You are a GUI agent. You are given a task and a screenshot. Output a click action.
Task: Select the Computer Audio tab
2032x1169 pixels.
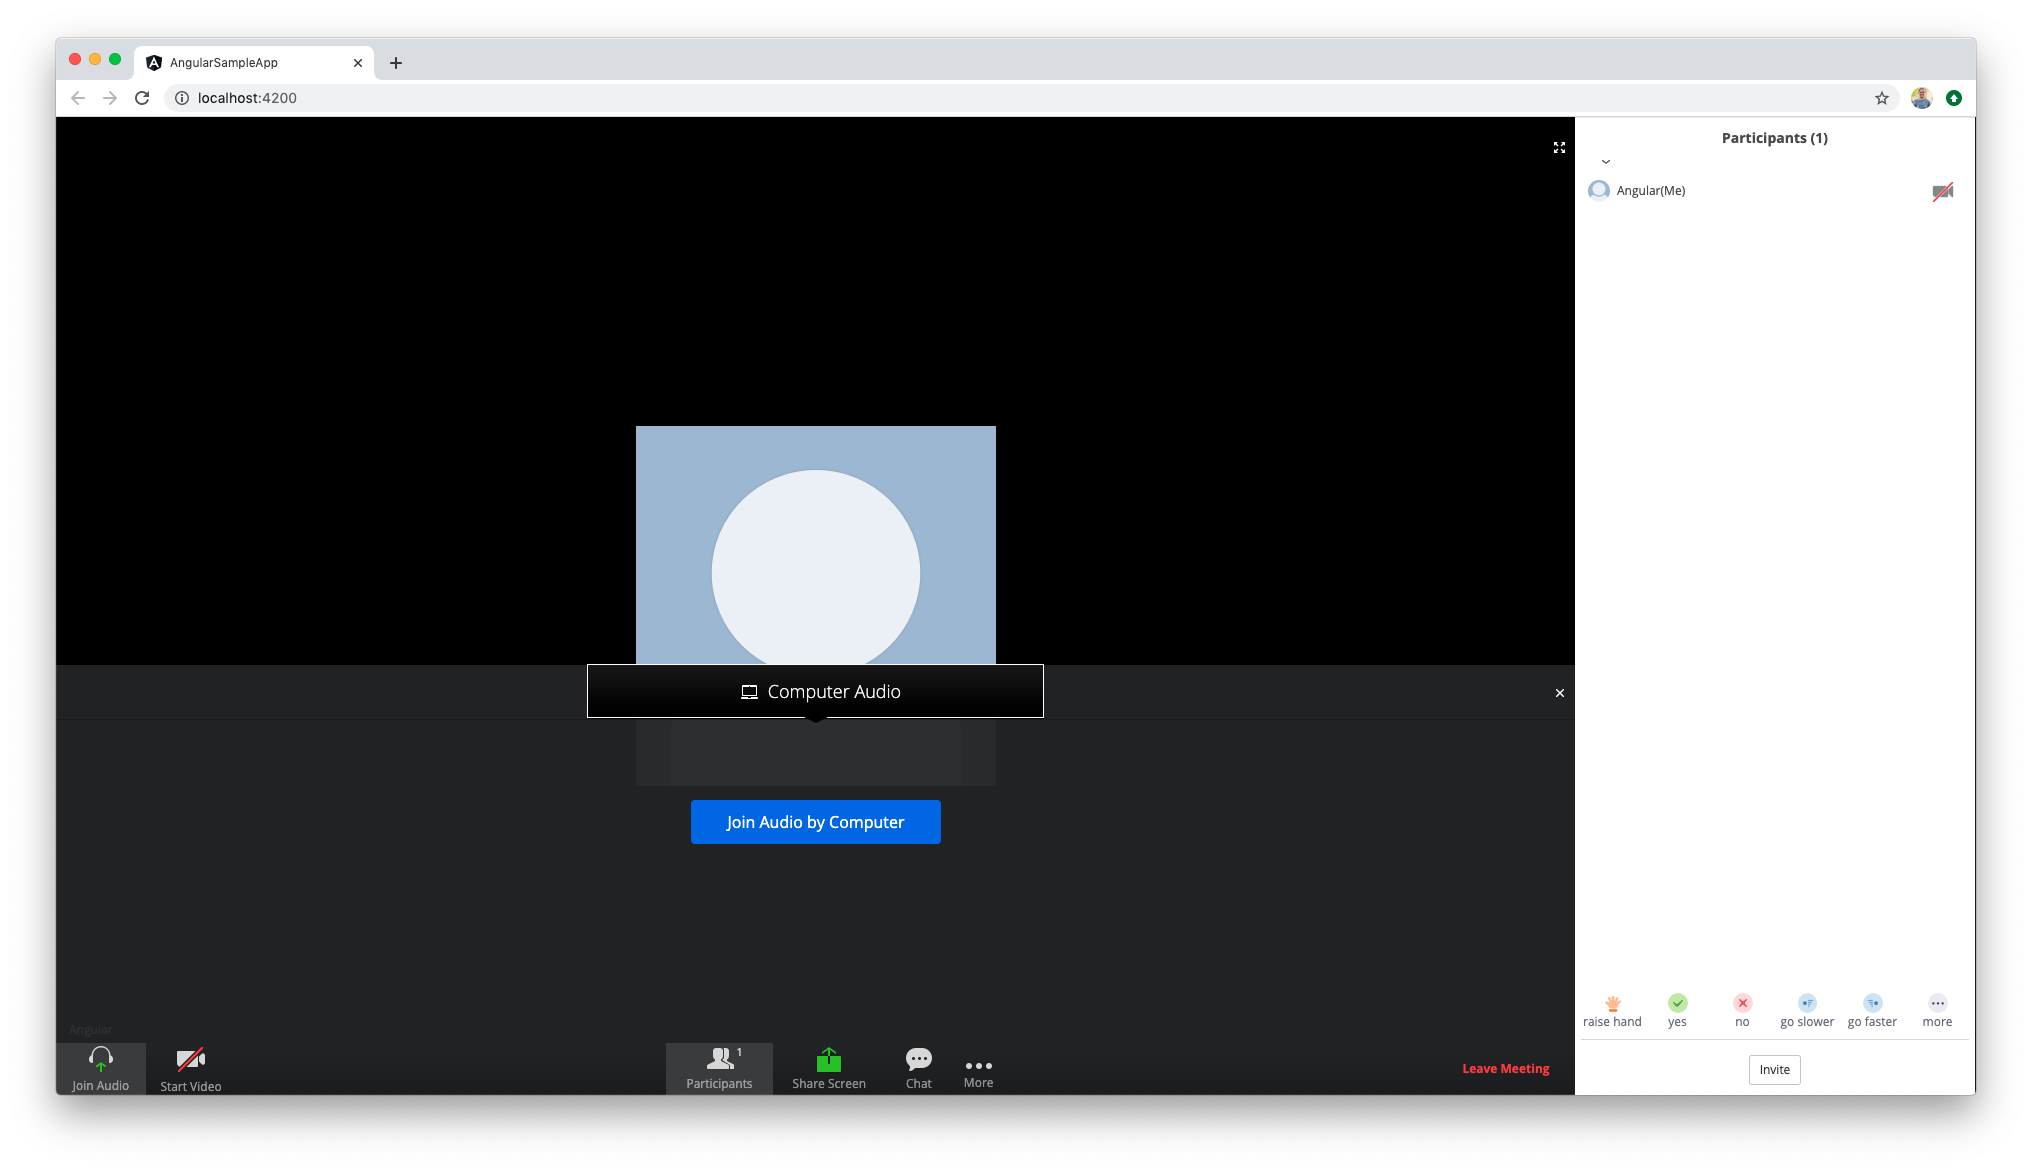click(815, 691)
